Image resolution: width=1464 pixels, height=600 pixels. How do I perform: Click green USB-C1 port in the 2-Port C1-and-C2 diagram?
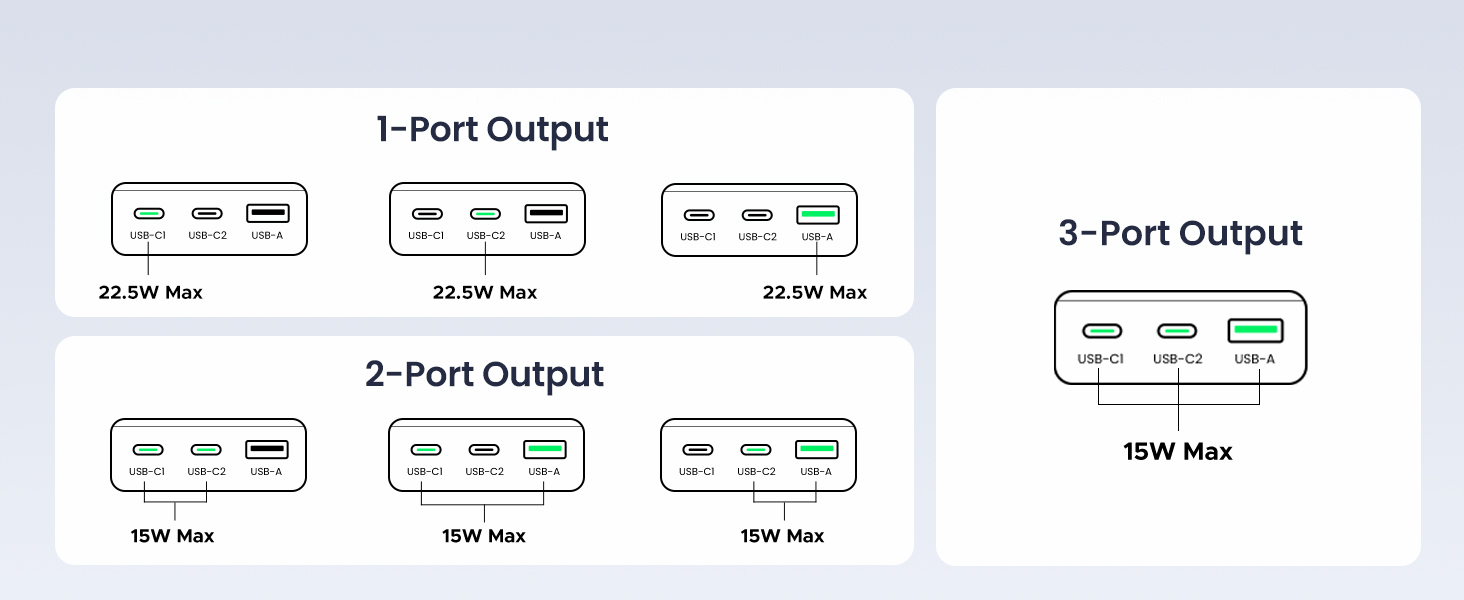[x=148, y=449]
